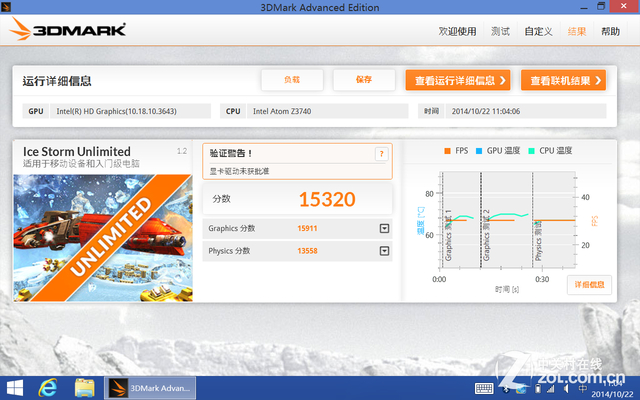Select the 结果 tab

pos(577,31)
